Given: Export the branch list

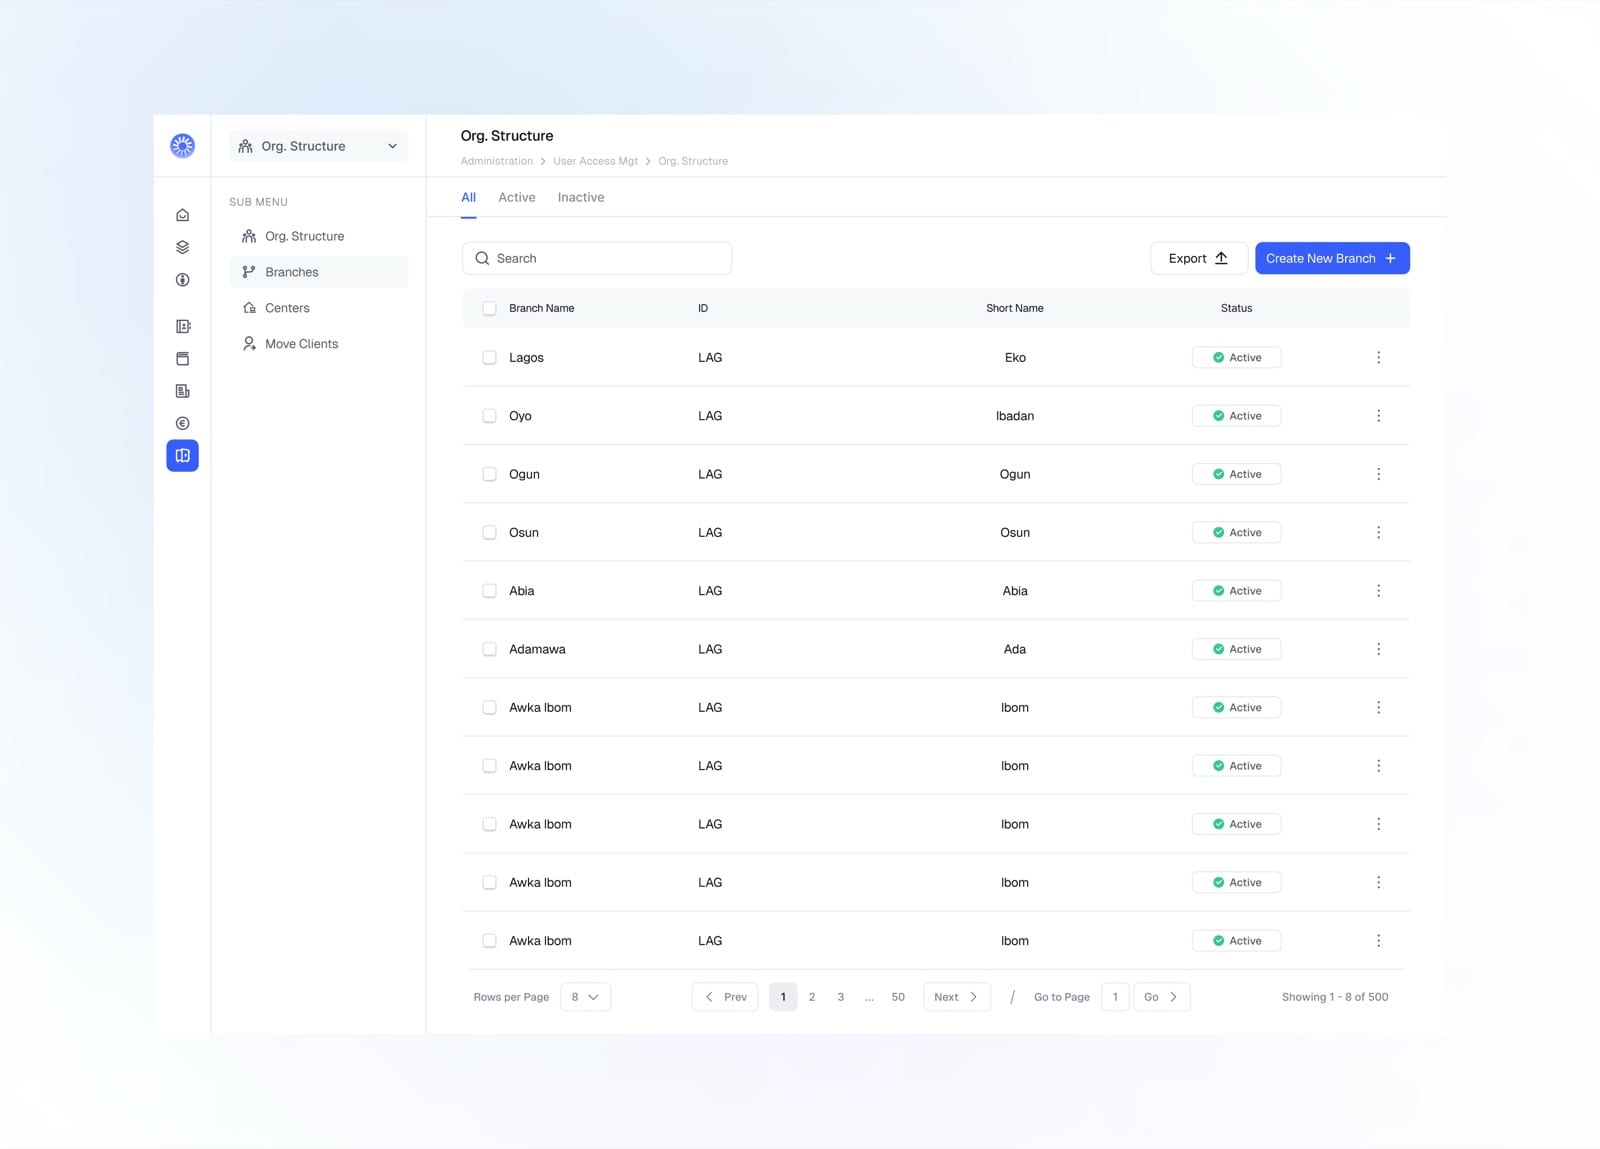Looking at the screenshot, I should (x=1198, y=258).
